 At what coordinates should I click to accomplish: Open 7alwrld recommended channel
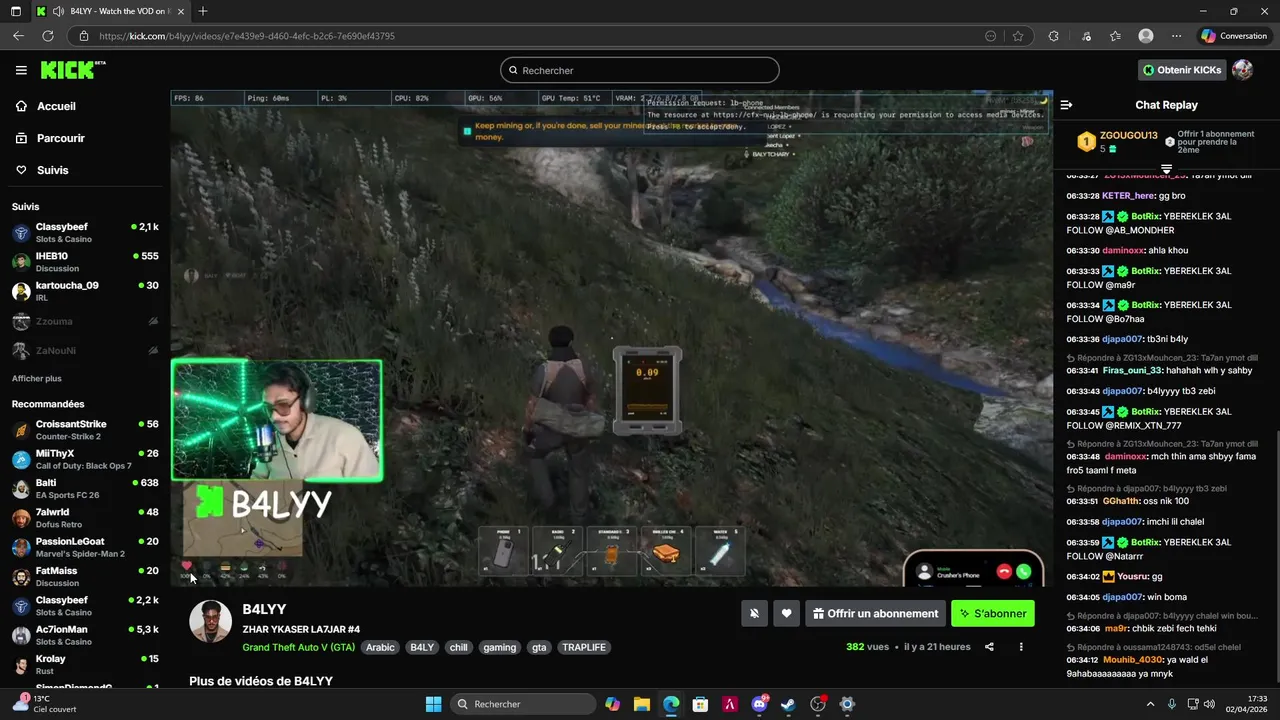[x=85, y=518]
